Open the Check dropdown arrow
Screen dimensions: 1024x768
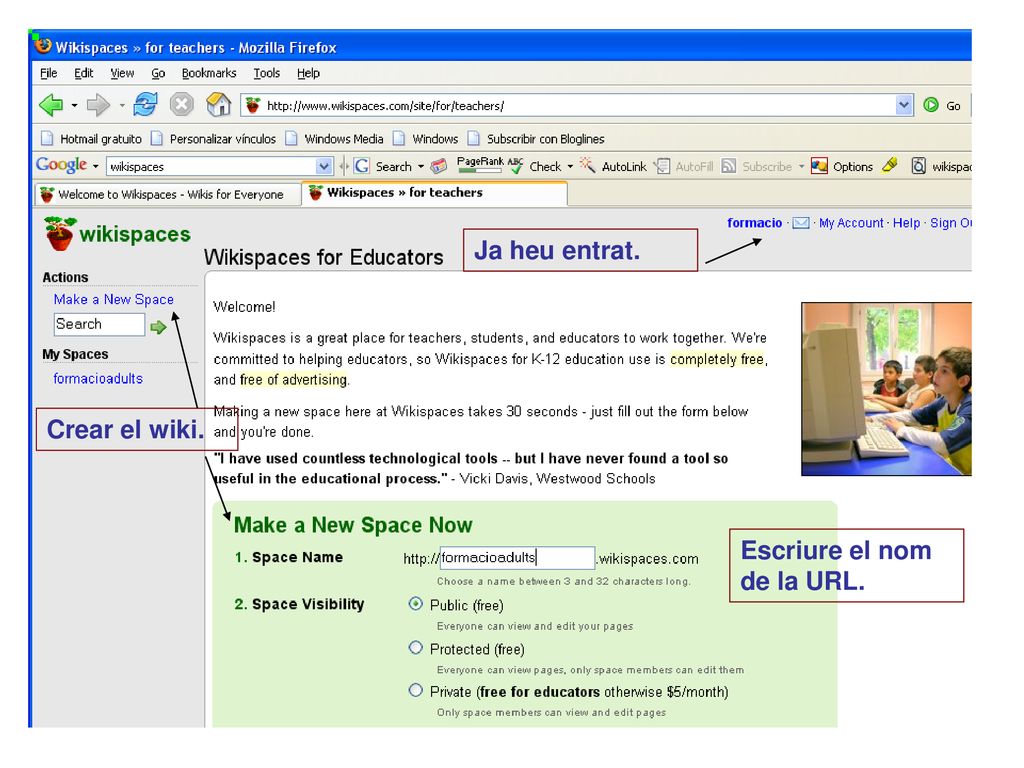coord(570,167)
